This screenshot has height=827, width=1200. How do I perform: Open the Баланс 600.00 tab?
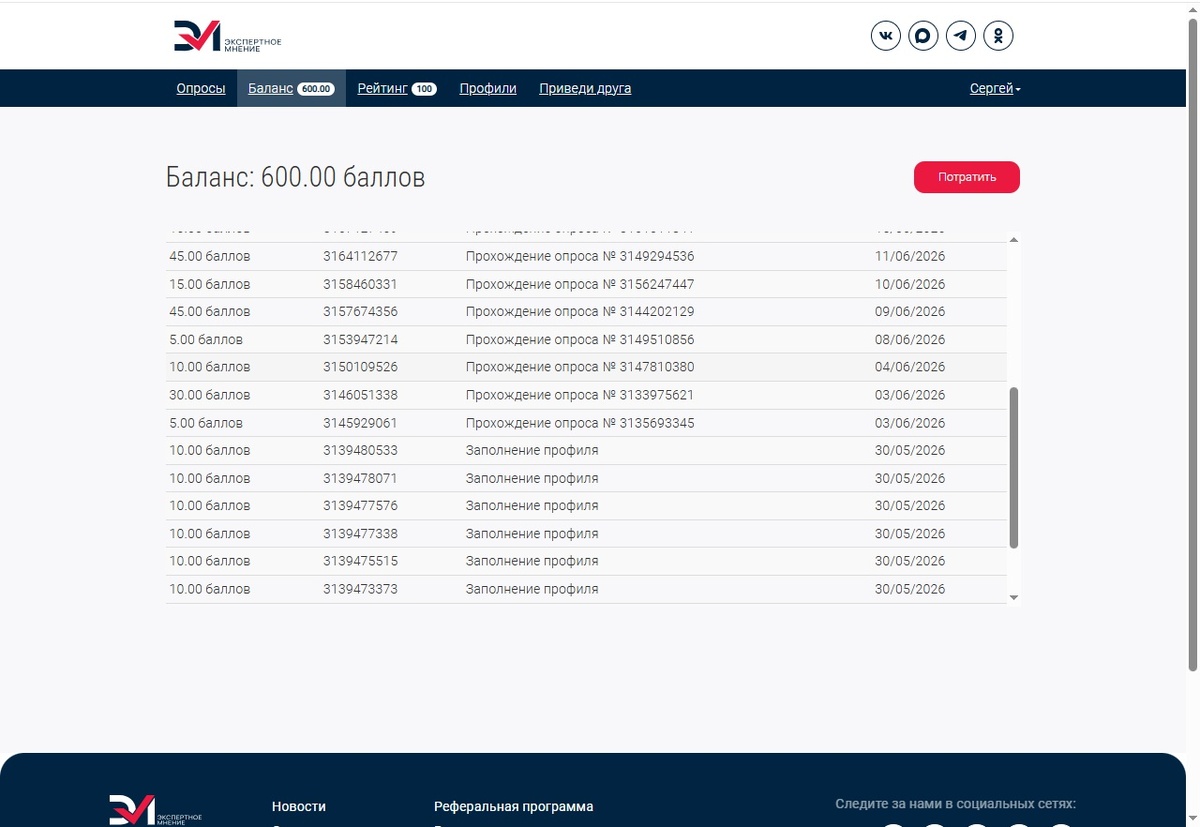point(291,88)
